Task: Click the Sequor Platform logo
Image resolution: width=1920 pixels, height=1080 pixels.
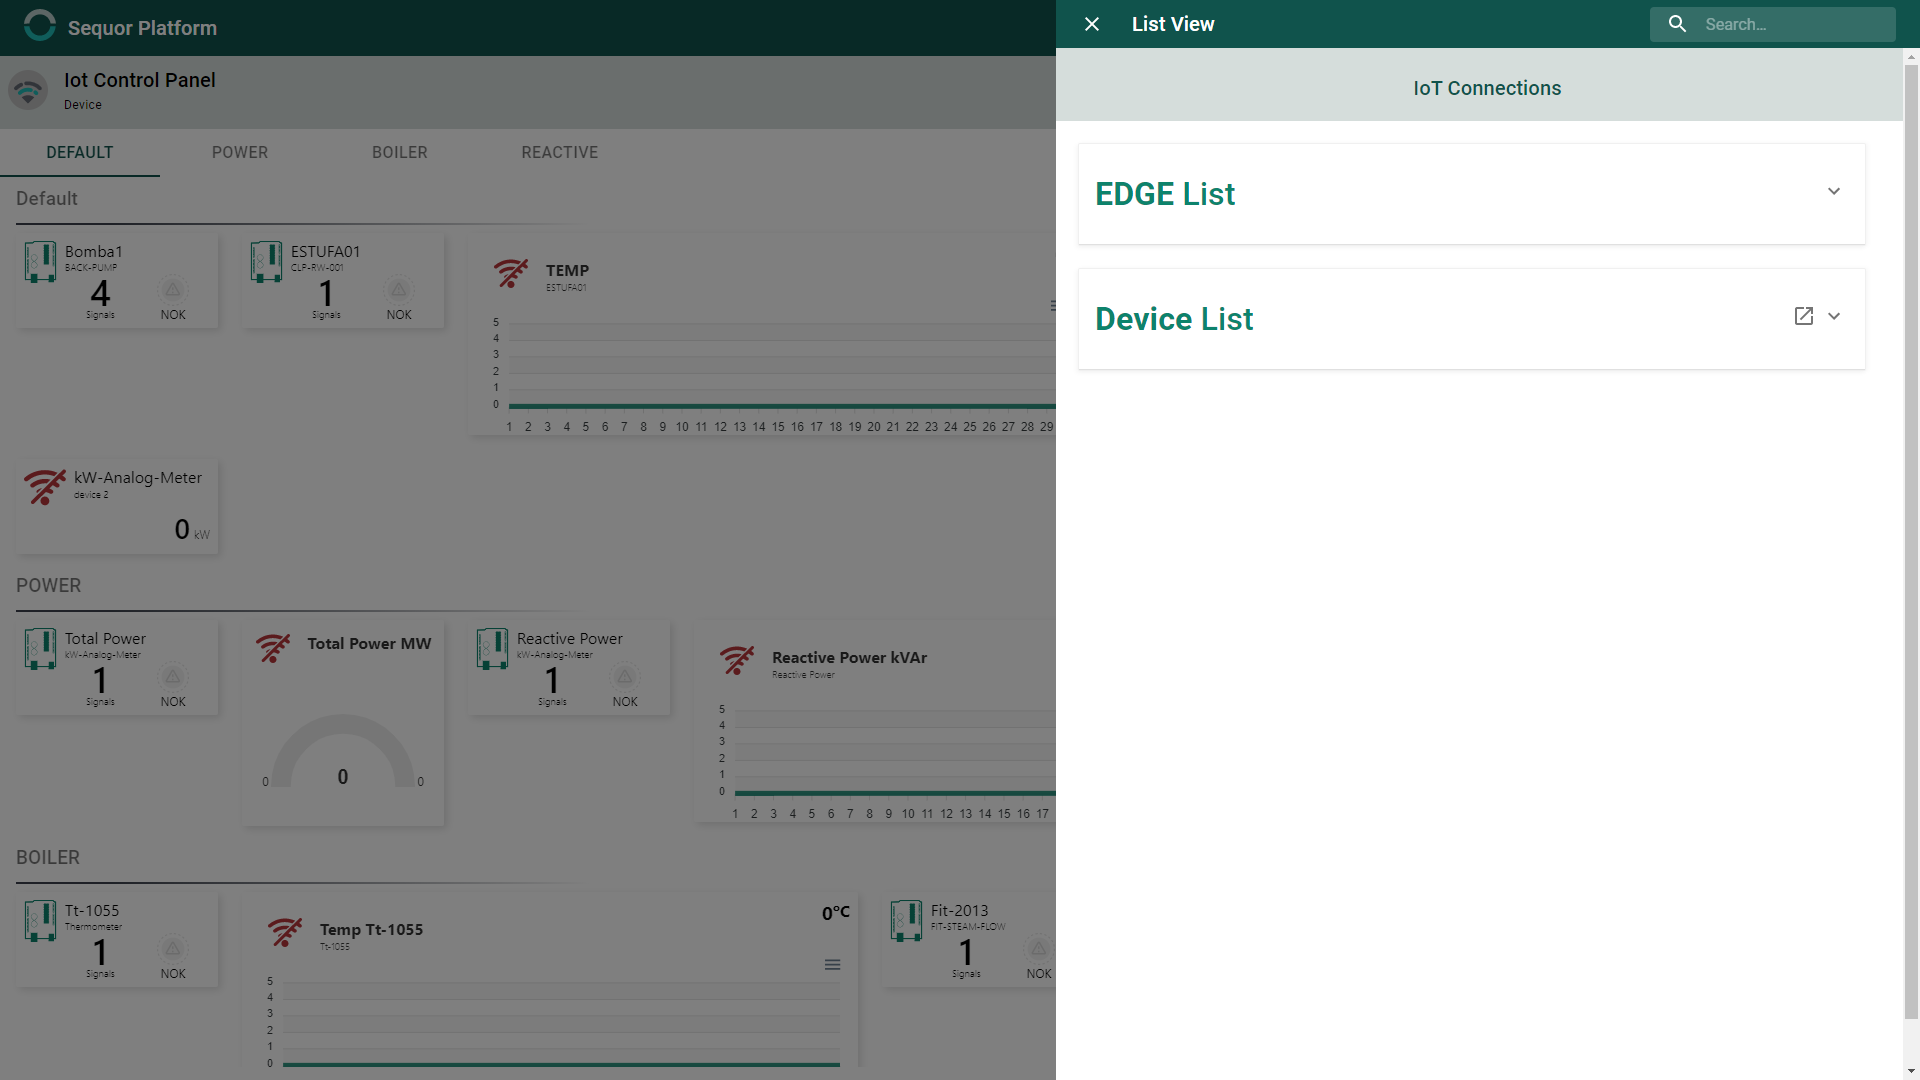Action: (40, 26)
